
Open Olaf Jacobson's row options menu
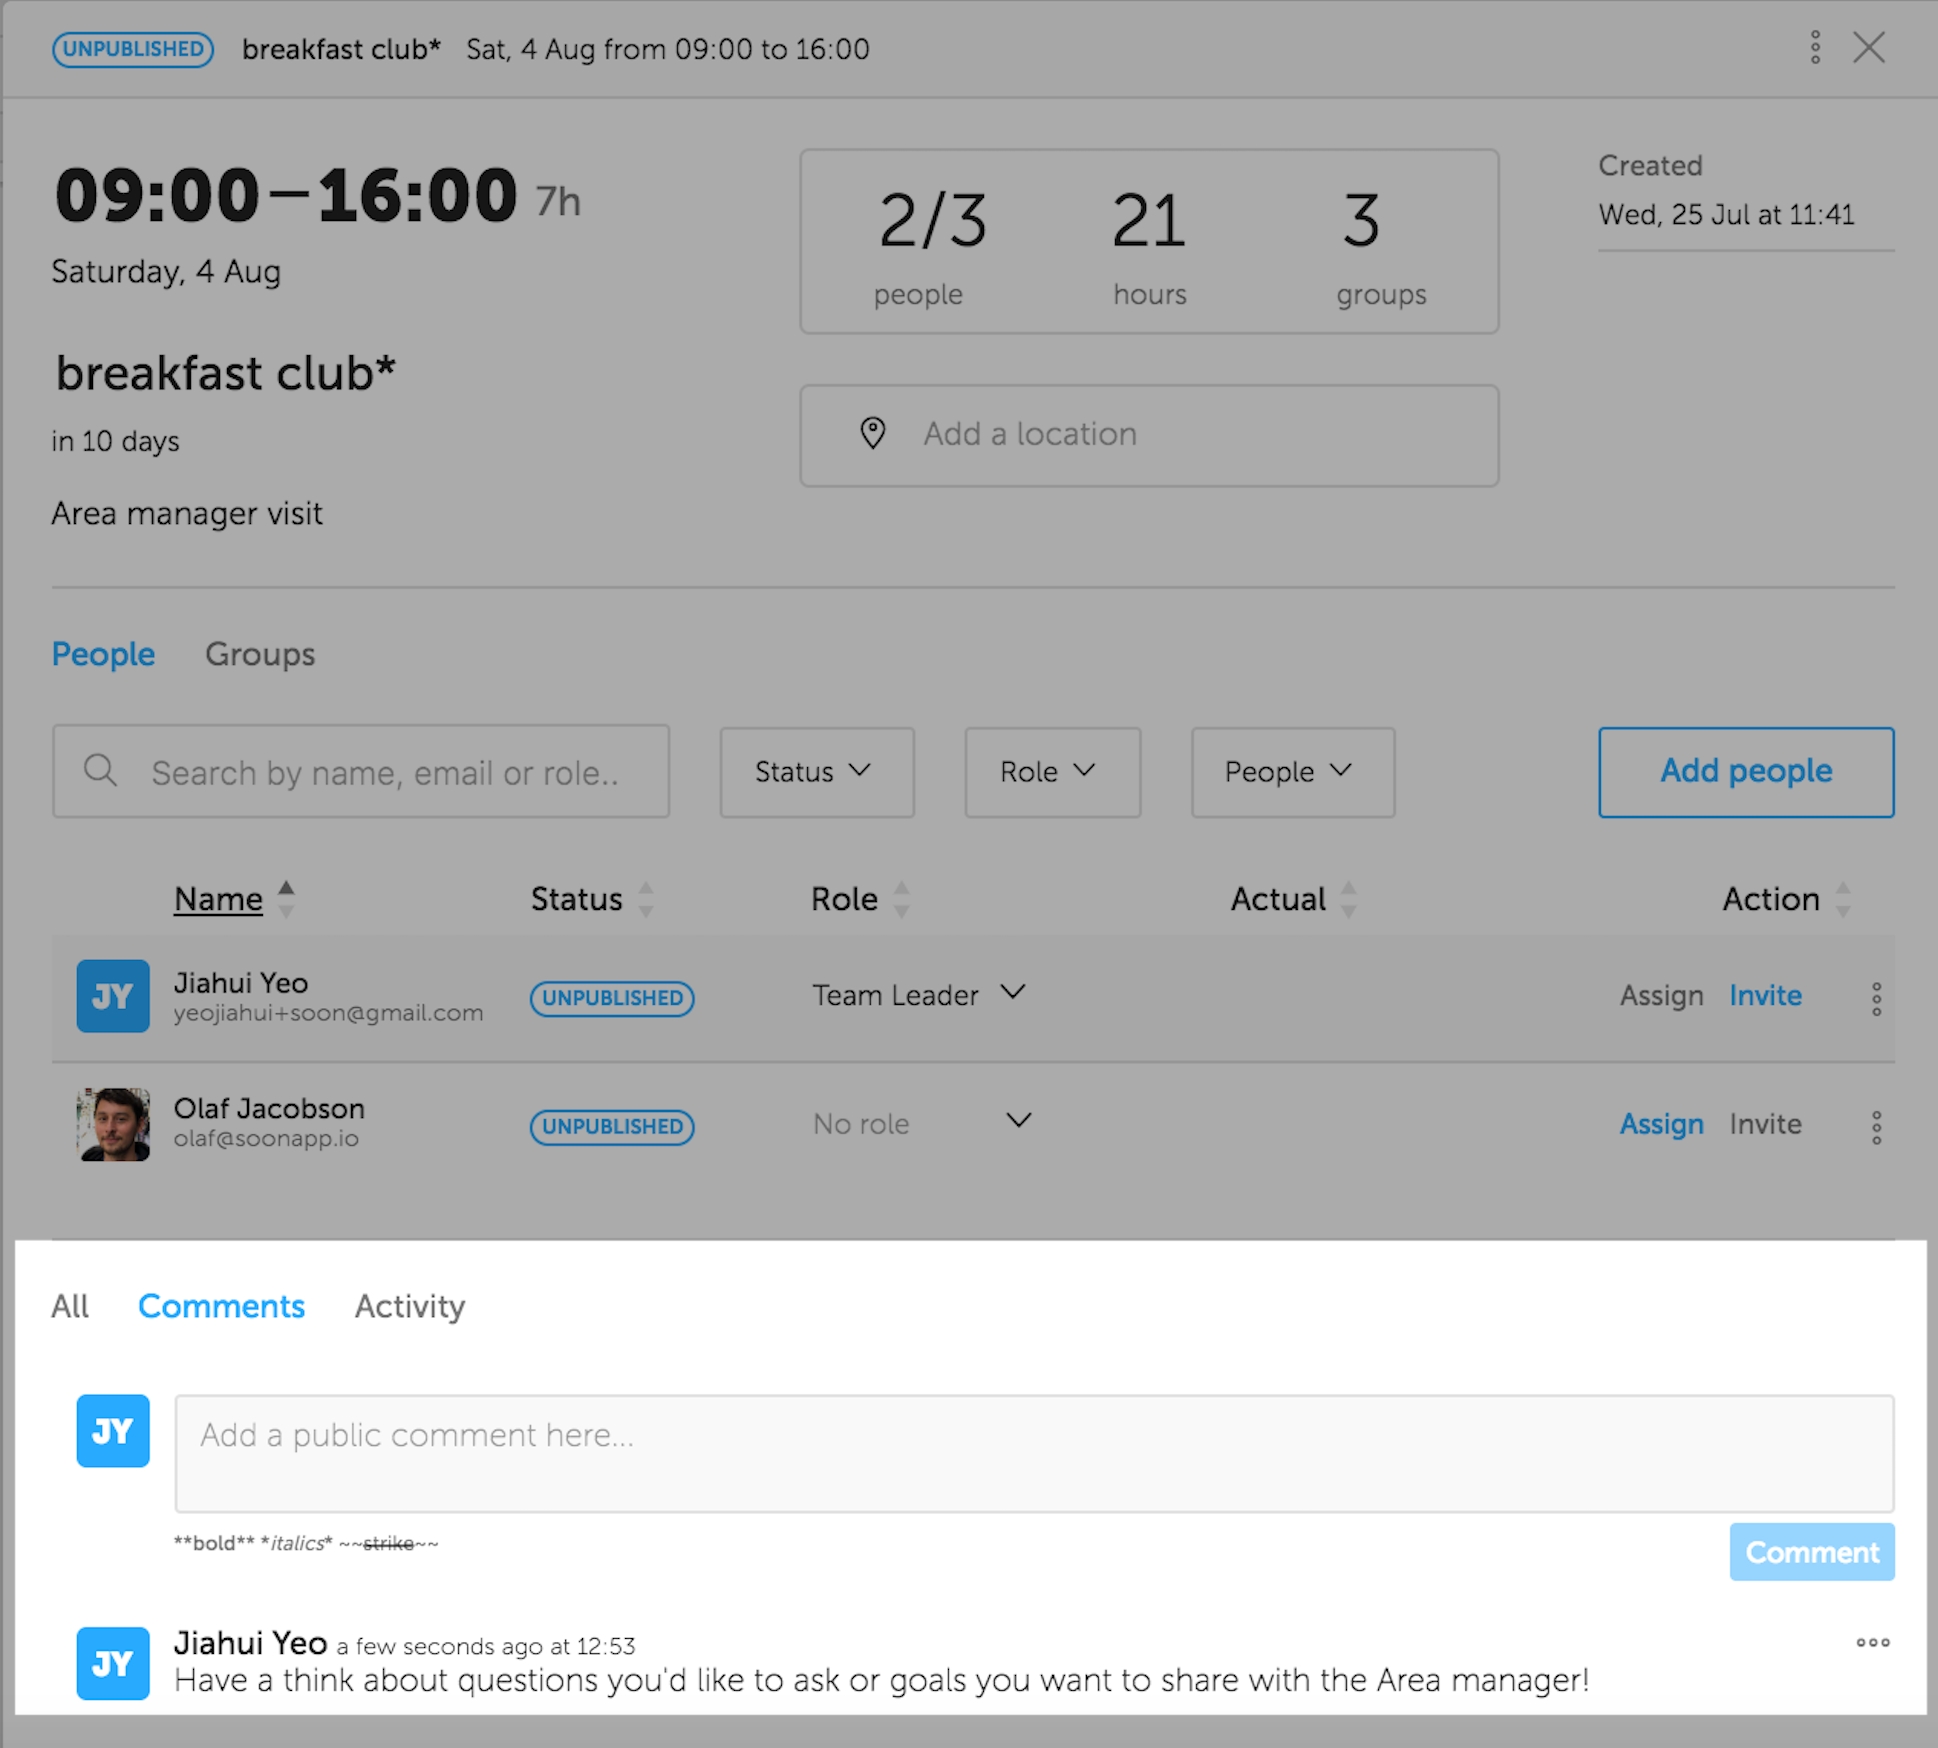1876,1127
